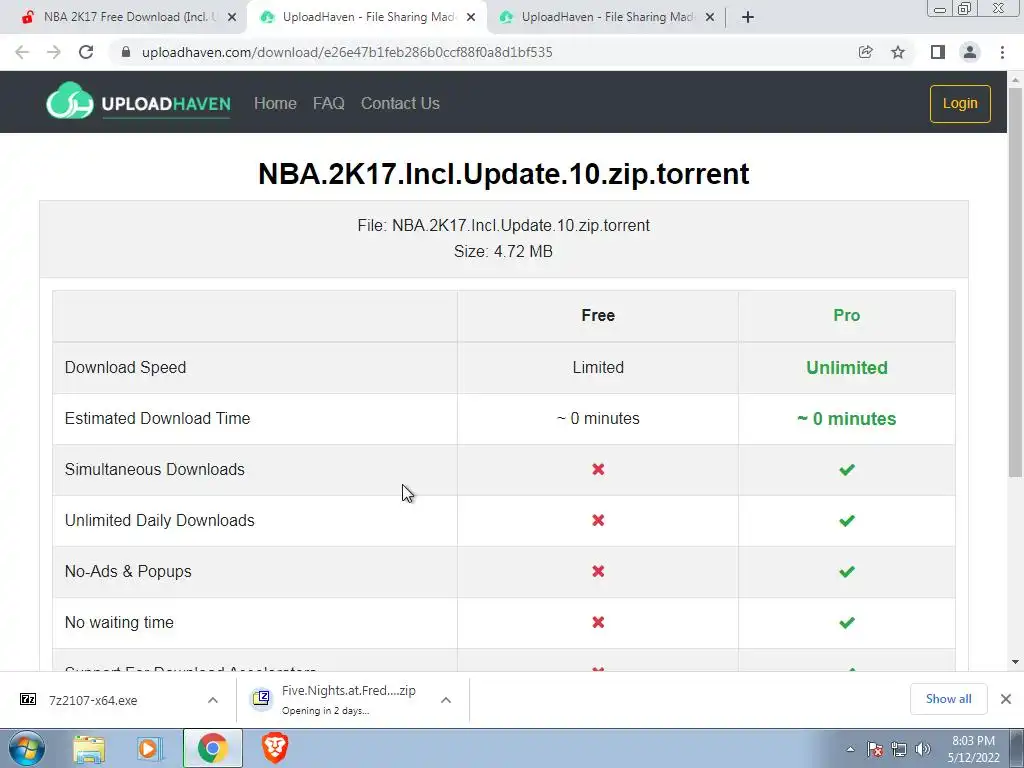Screen dimensions: 1024x768
Task: Switch to the third UploadHaven tab
Action: [x=607, y=17]
